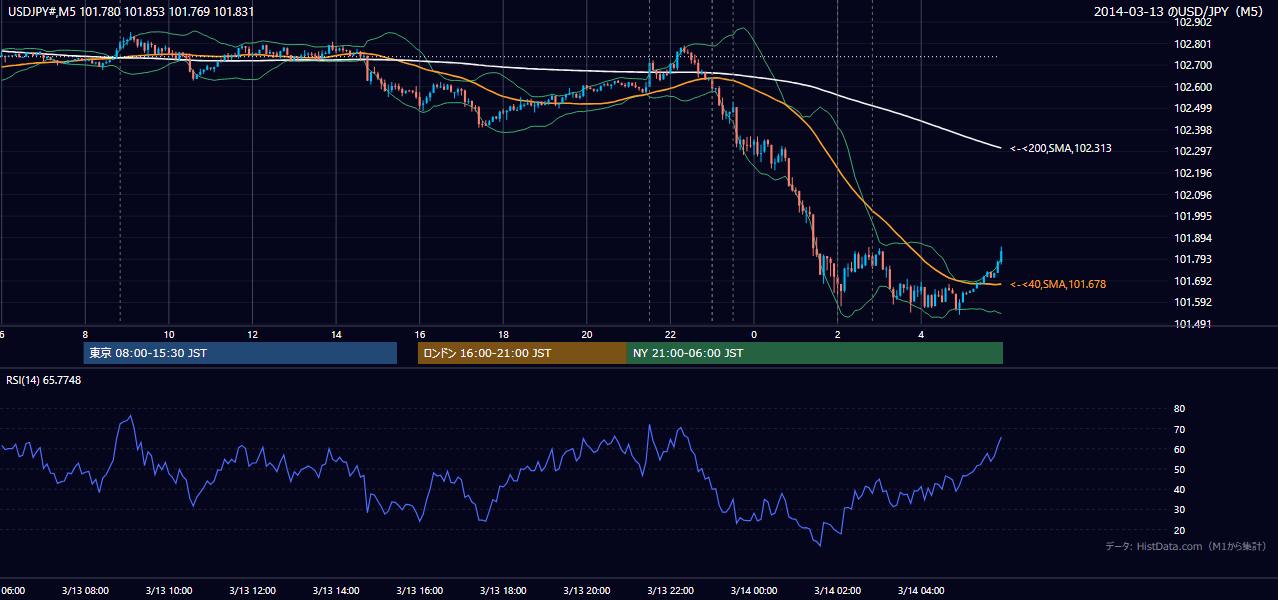The image size is (1278, 600).
Task: Click the hour label 4 under price chart
Action: tap(921, 335)
